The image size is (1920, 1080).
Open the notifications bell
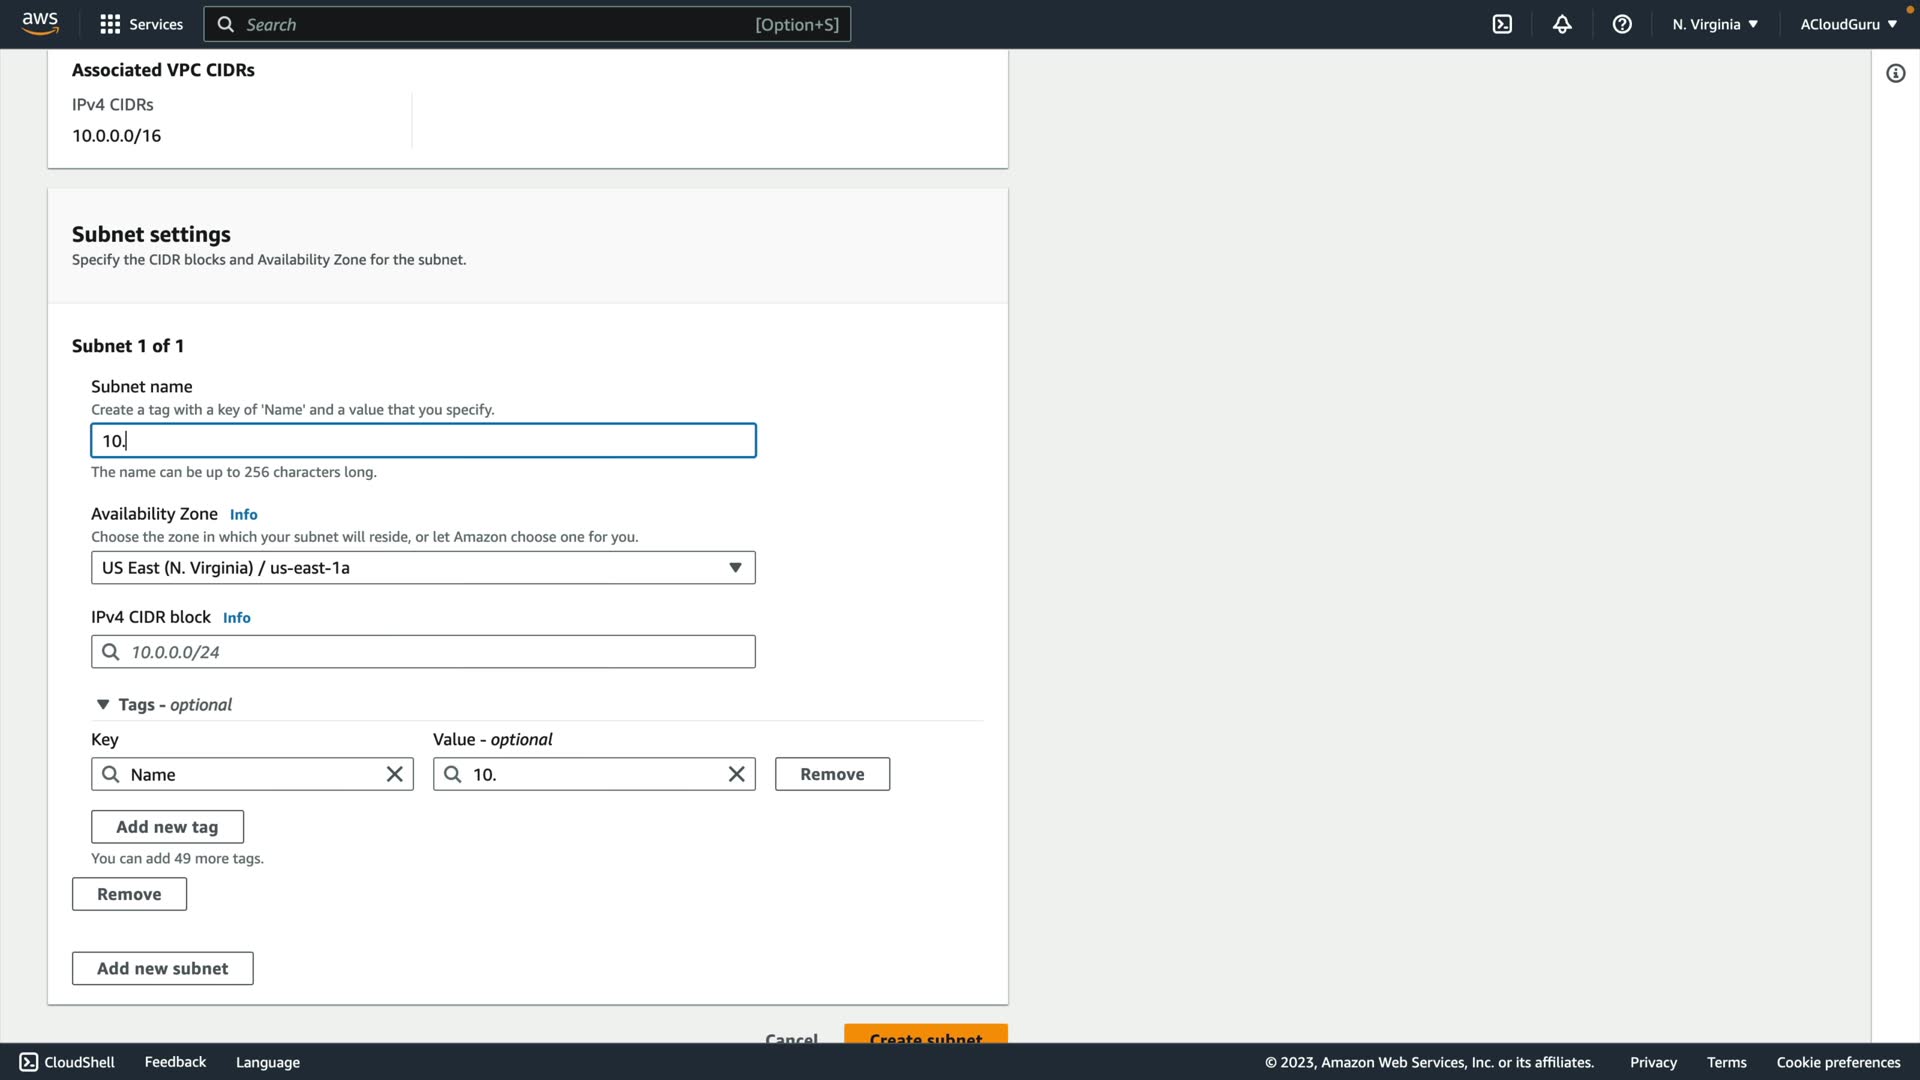(1562, 24)
